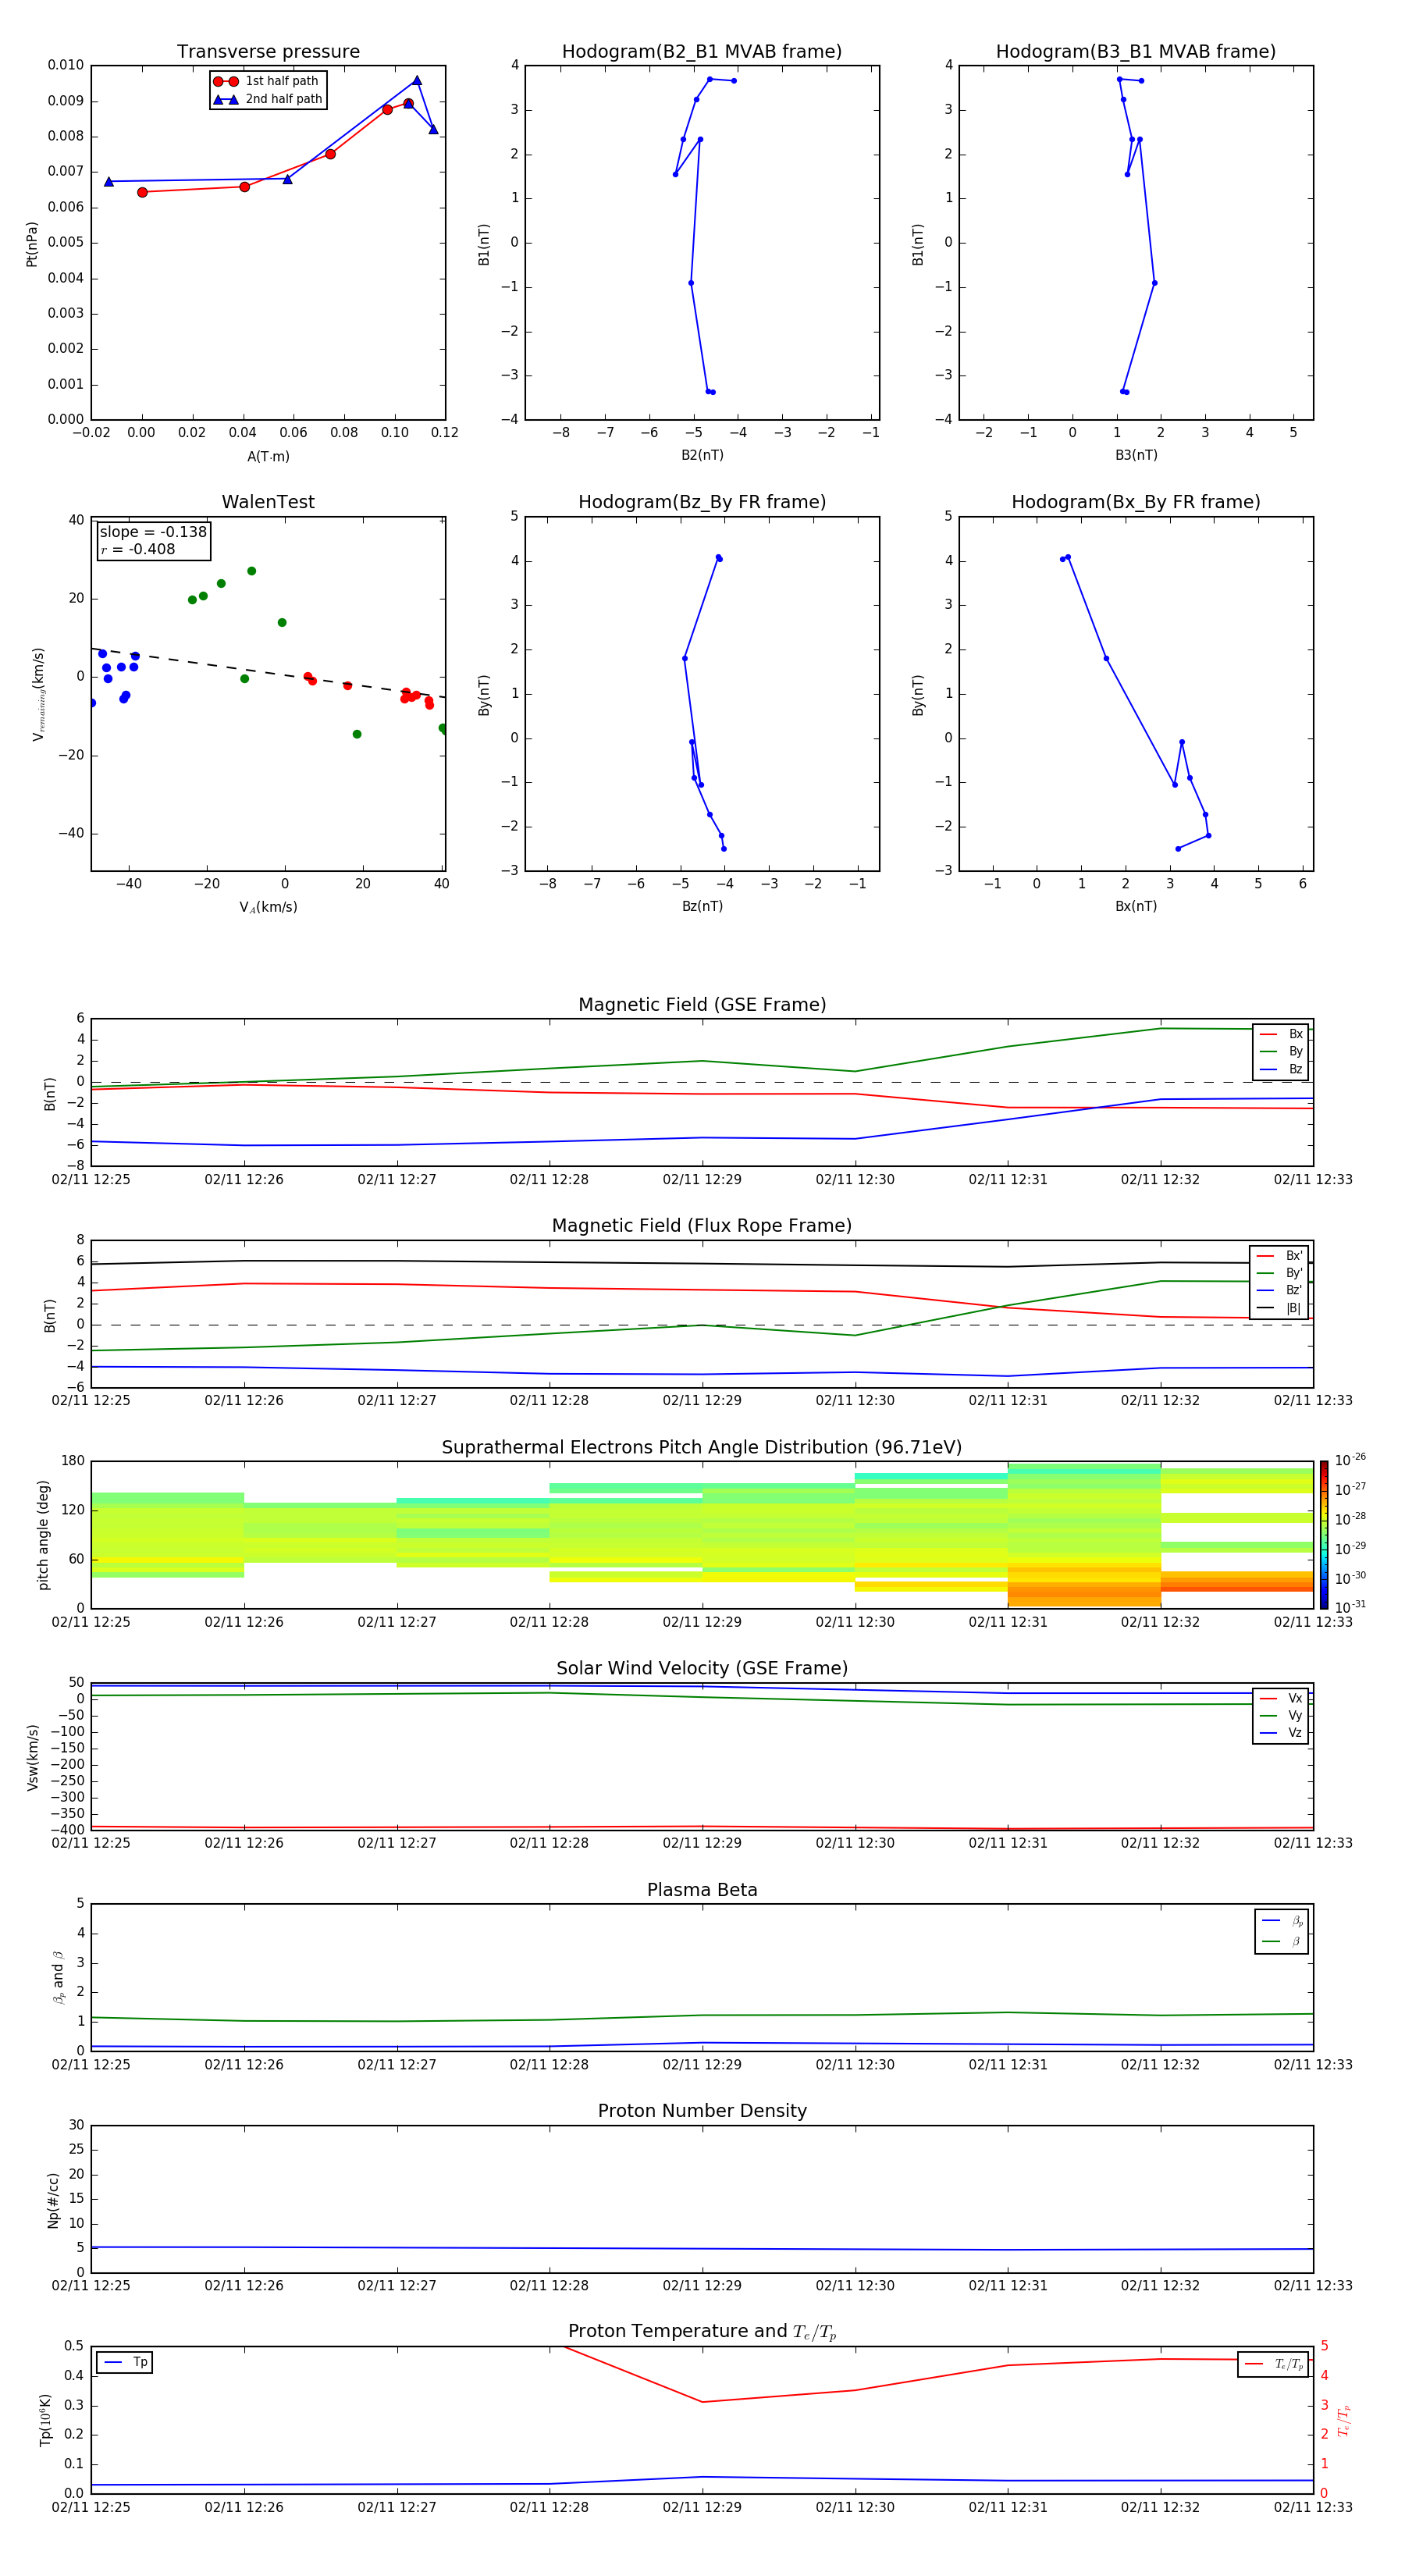The height and width of the screenshot is (2576, 1405).
Task: Click the 'Proton Temperature and Te/Tp' title
Action: click(702, 2332)
